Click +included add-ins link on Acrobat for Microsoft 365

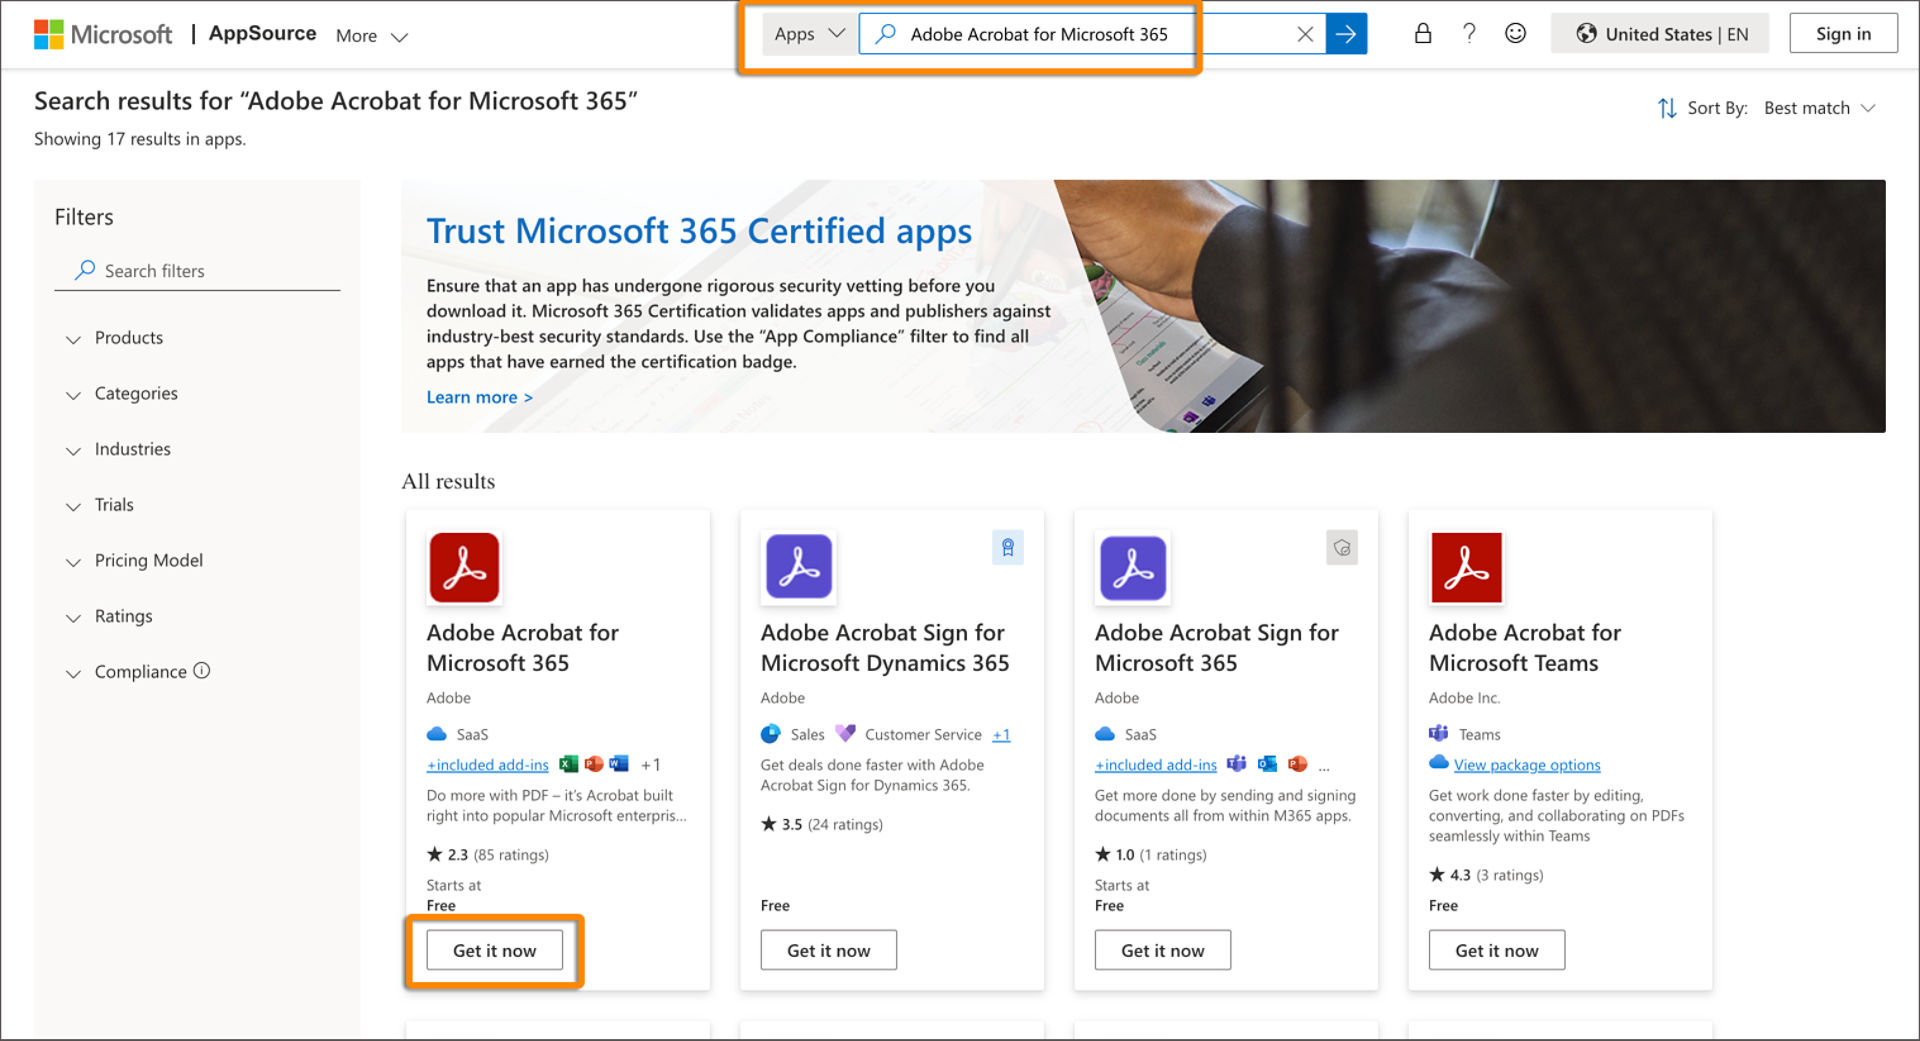click(x=488, y=765)
